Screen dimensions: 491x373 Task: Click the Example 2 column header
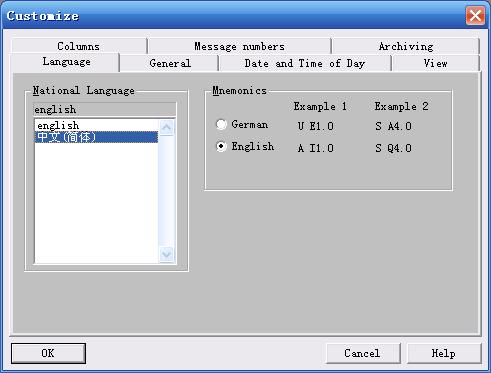pos(402,107)
